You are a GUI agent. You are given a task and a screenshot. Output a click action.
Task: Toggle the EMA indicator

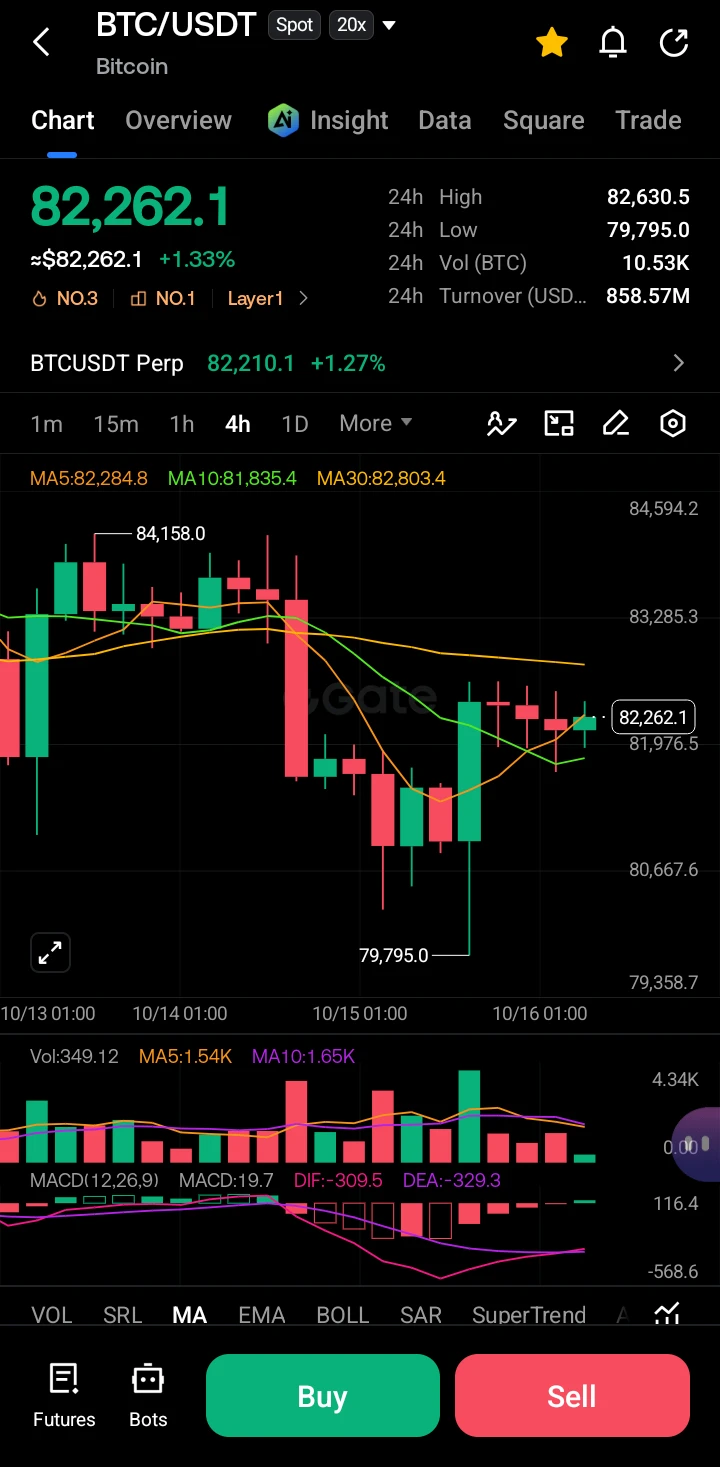click(x=262, y=1314)
